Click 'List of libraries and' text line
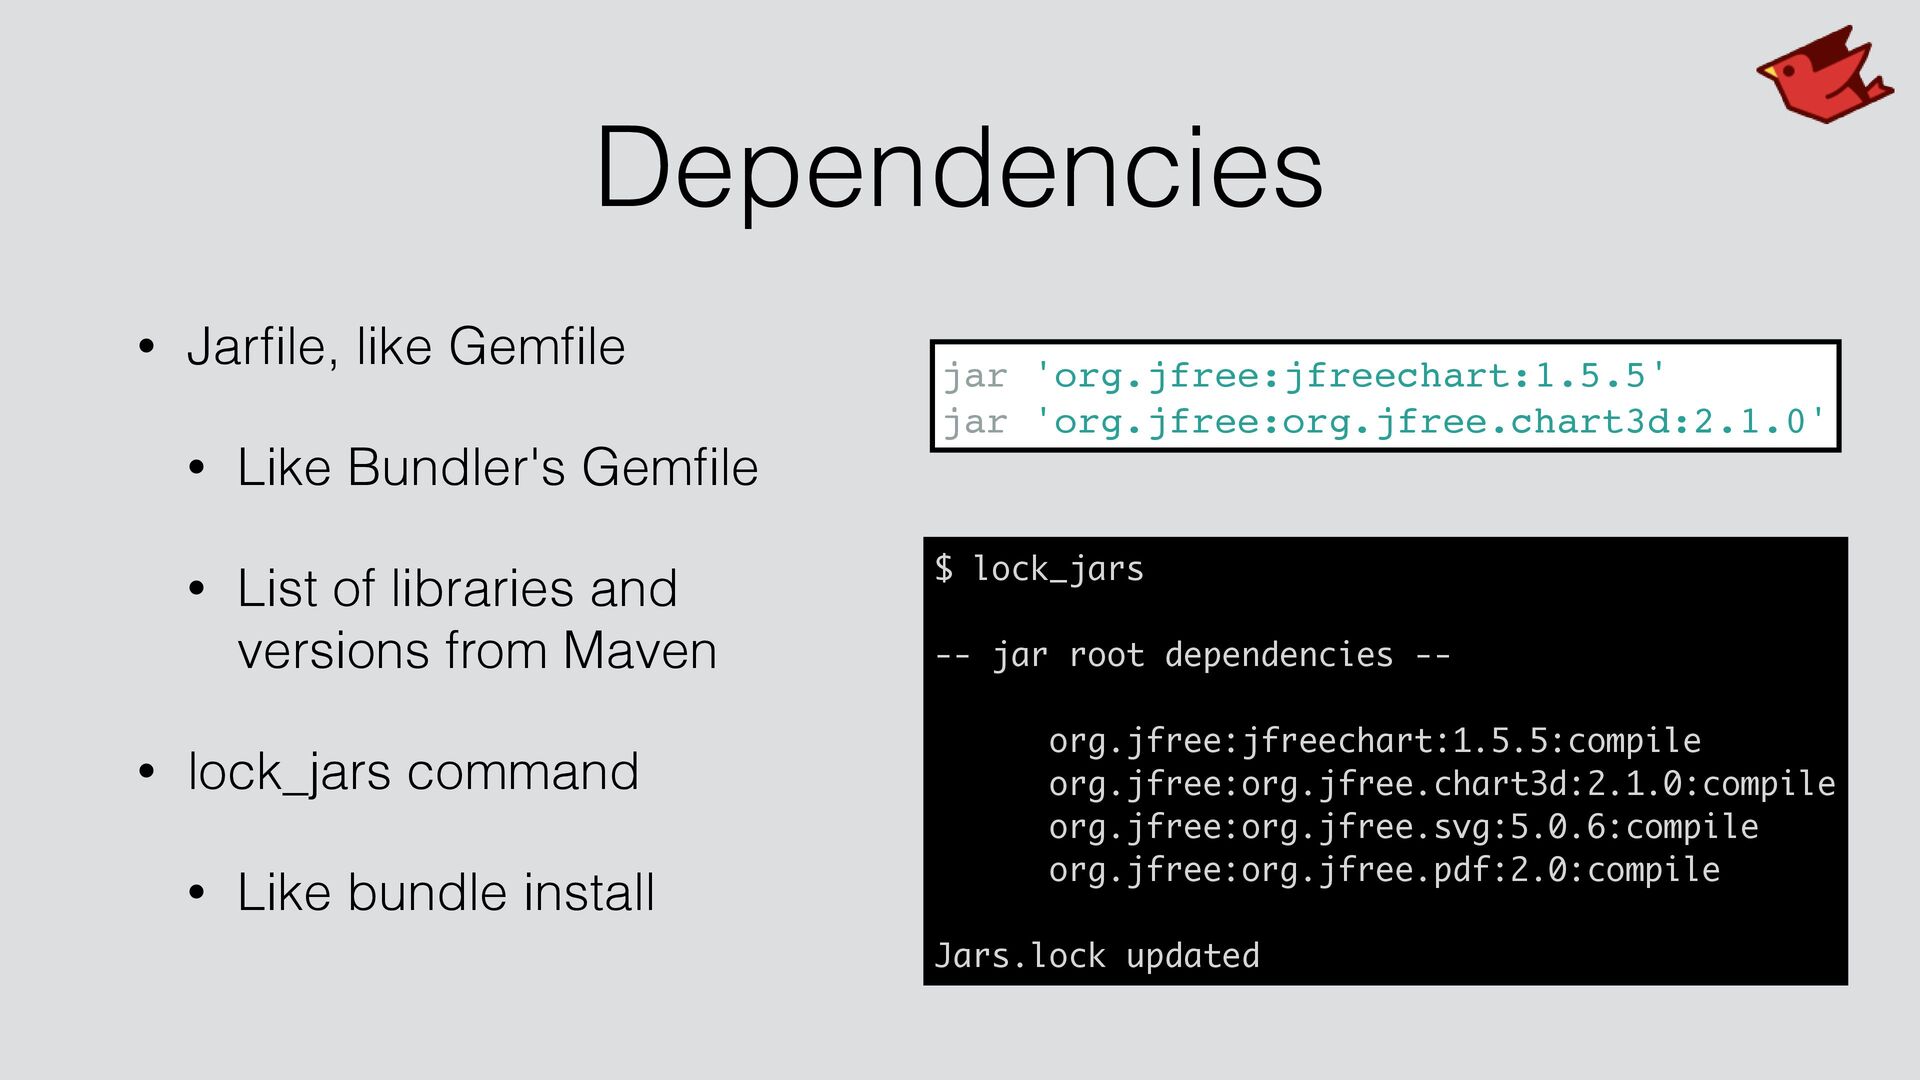Image resolution: width=1920 pixels, height=1080 pixels. point(457,589)
